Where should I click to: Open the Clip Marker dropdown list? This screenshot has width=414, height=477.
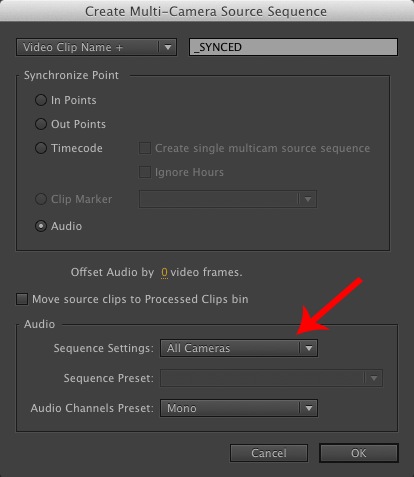(x=228, y=199)
